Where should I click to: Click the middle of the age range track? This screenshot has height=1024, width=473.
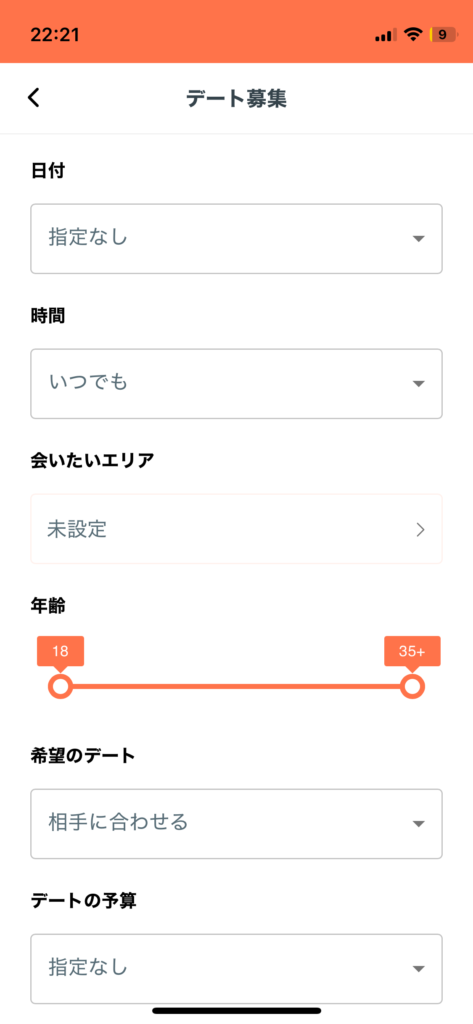click(x=236, y=686)
